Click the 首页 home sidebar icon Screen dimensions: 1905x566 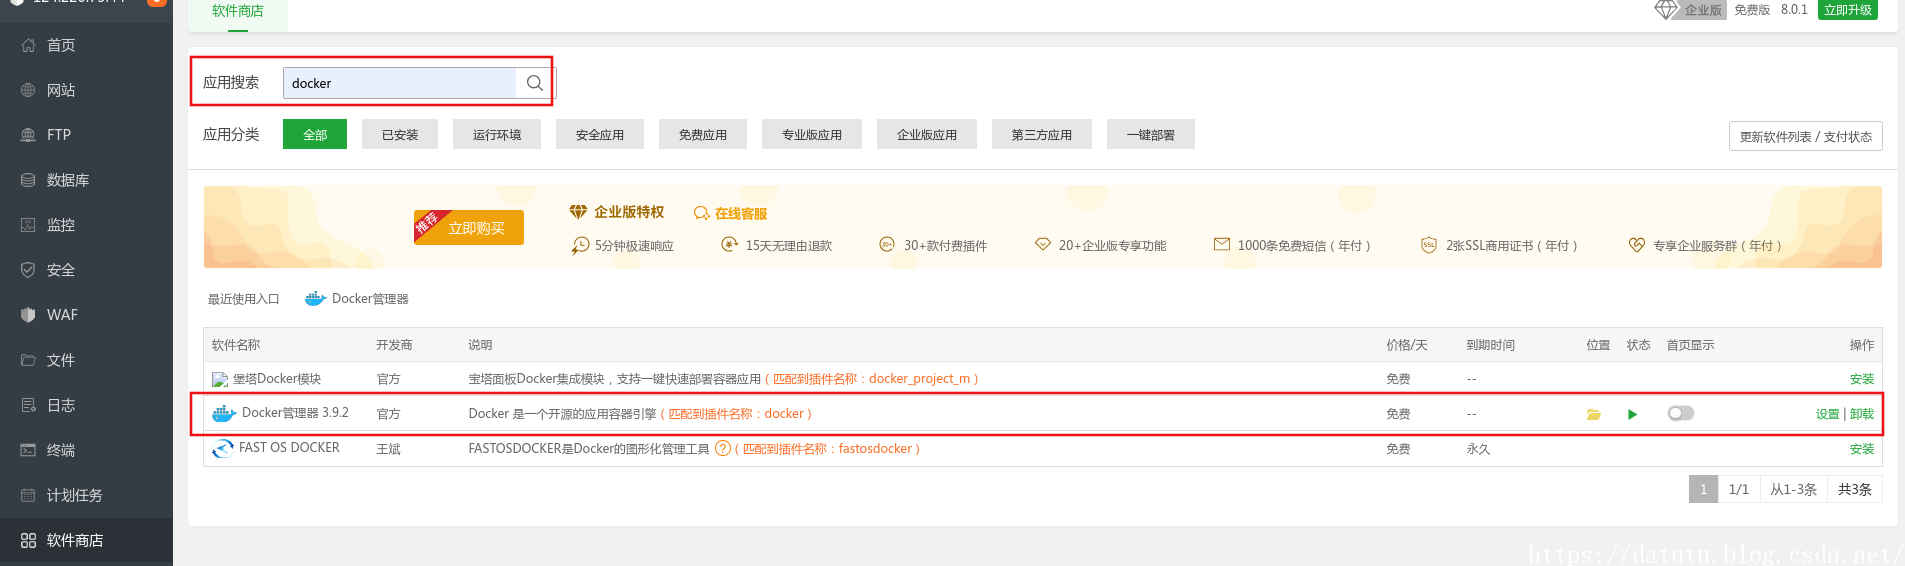pos(28,45)
